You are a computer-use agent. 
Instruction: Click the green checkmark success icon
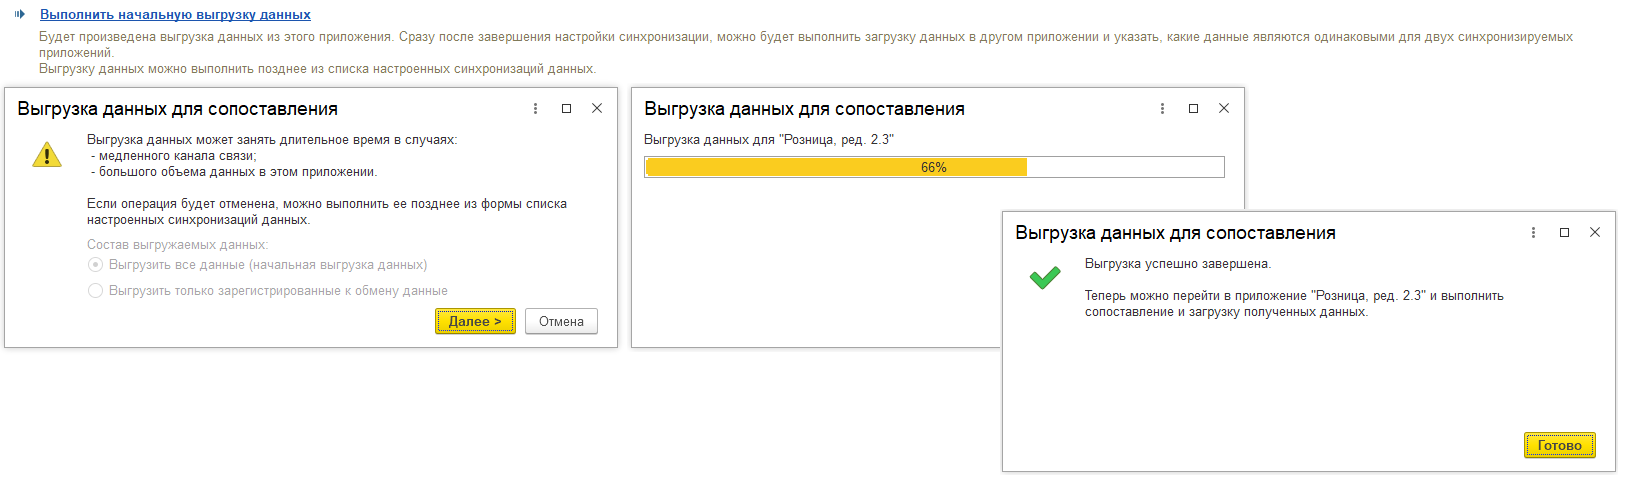[1045, 277]
